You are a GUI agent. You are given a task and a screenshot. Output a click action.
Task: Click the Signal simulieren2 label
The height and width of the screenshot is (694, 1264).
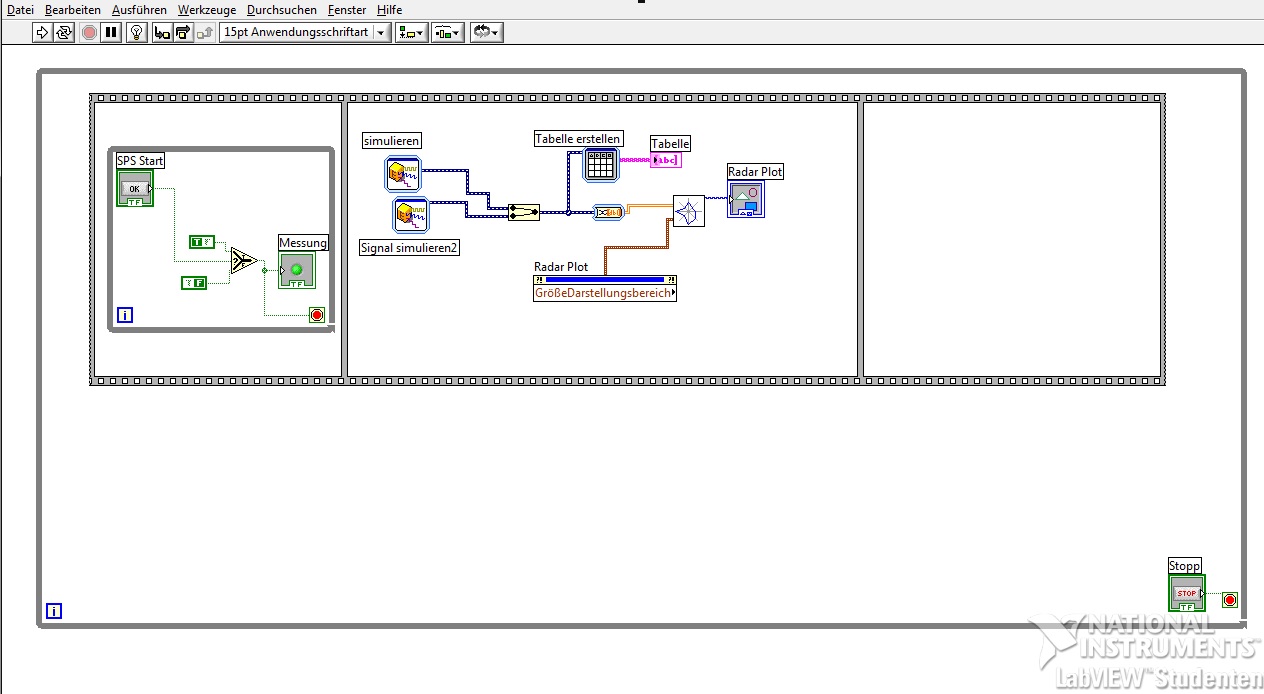pos(410,248)
